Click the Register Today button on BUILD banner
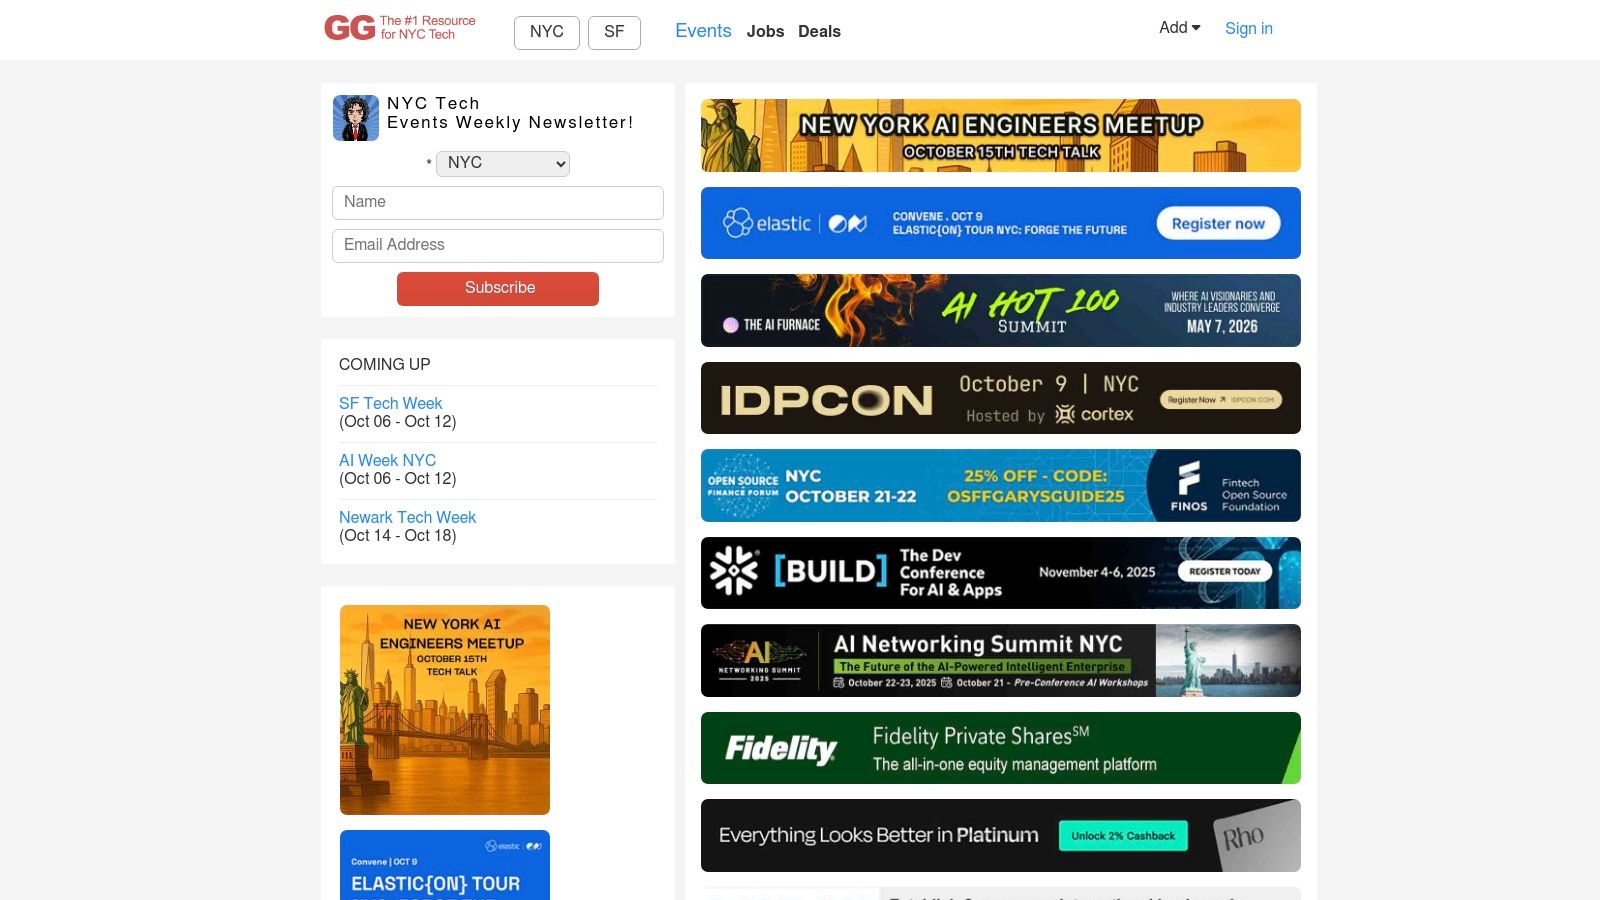Viewport: 1600px width, 900px height. coord(1225,571)
